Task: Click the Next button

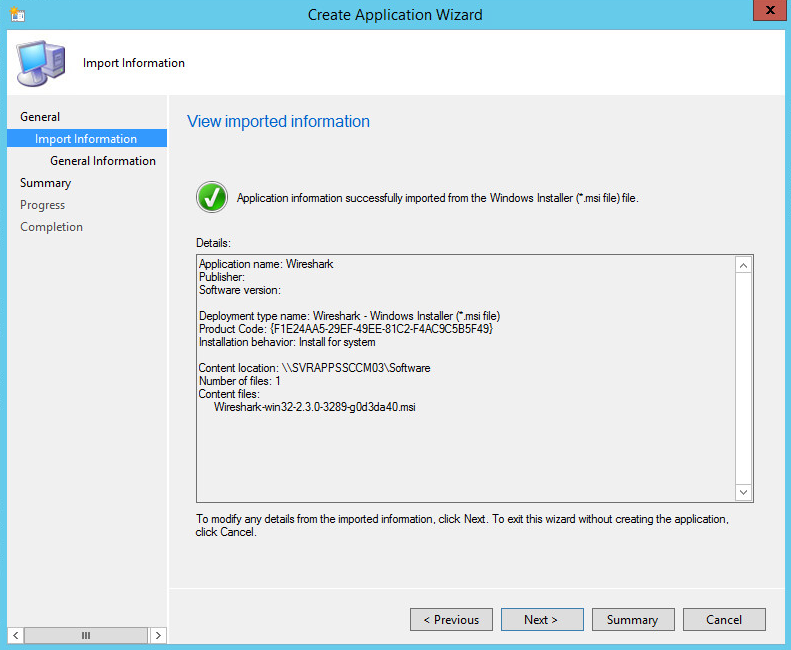Action: click(542, 619)
